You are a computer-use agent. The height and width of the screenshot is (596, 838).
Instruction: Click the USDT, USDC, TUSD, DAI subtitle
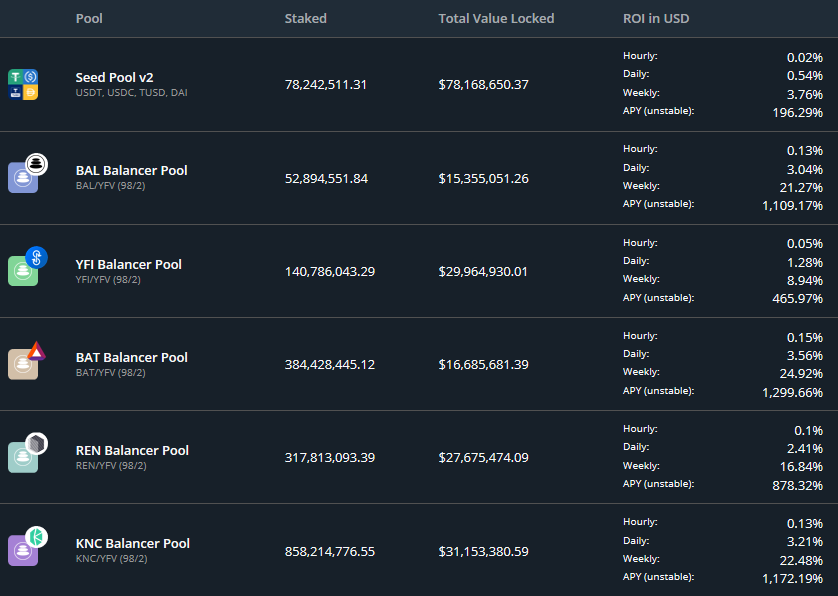point(131,93)
